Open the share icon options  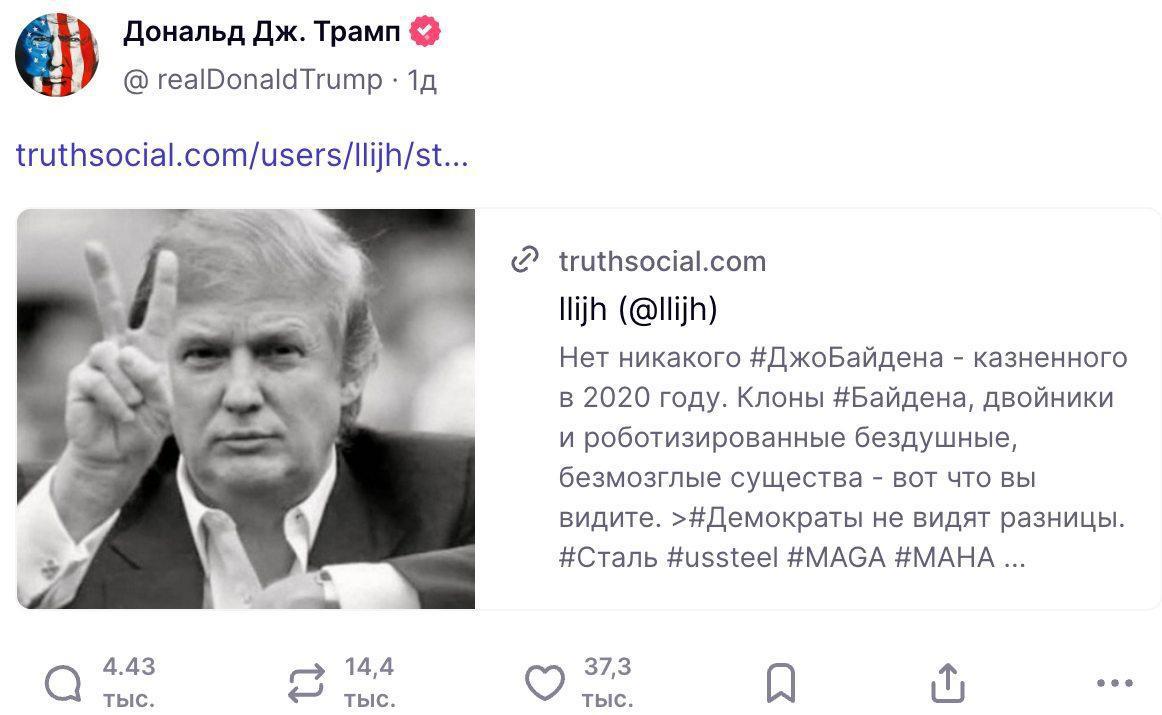(947, 684)
